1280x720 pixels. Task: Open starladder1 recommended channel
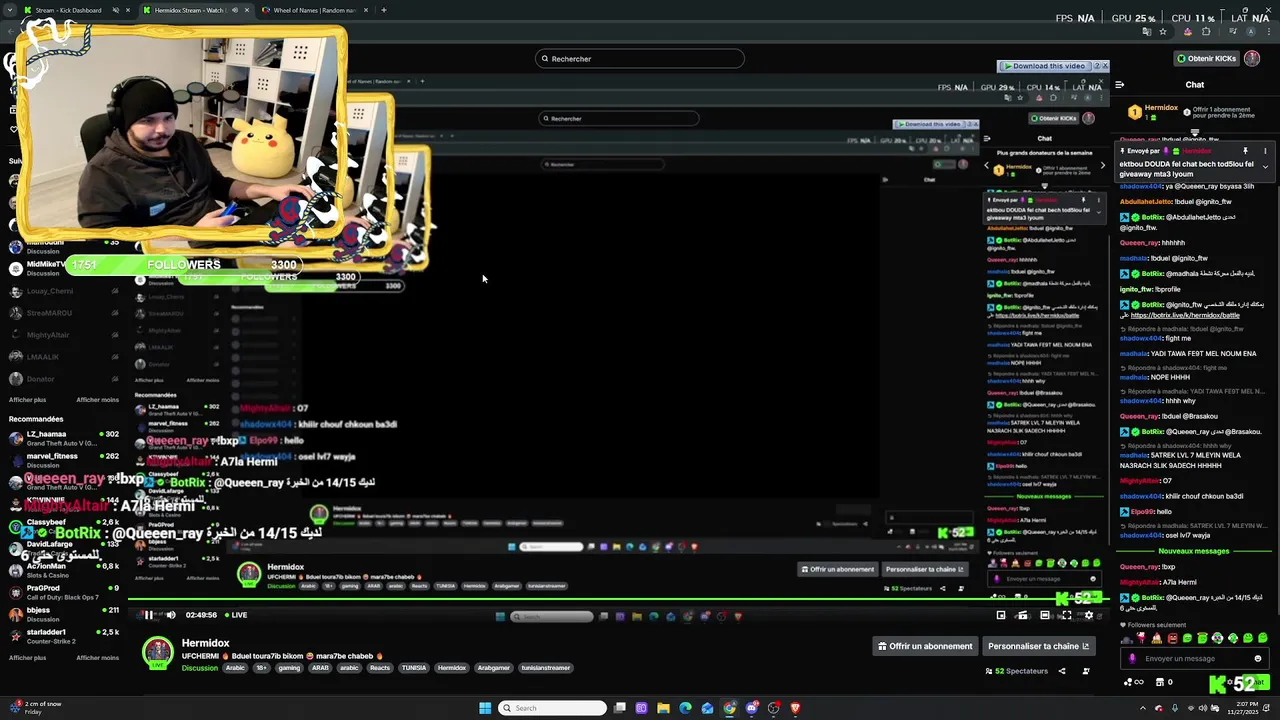64,636
